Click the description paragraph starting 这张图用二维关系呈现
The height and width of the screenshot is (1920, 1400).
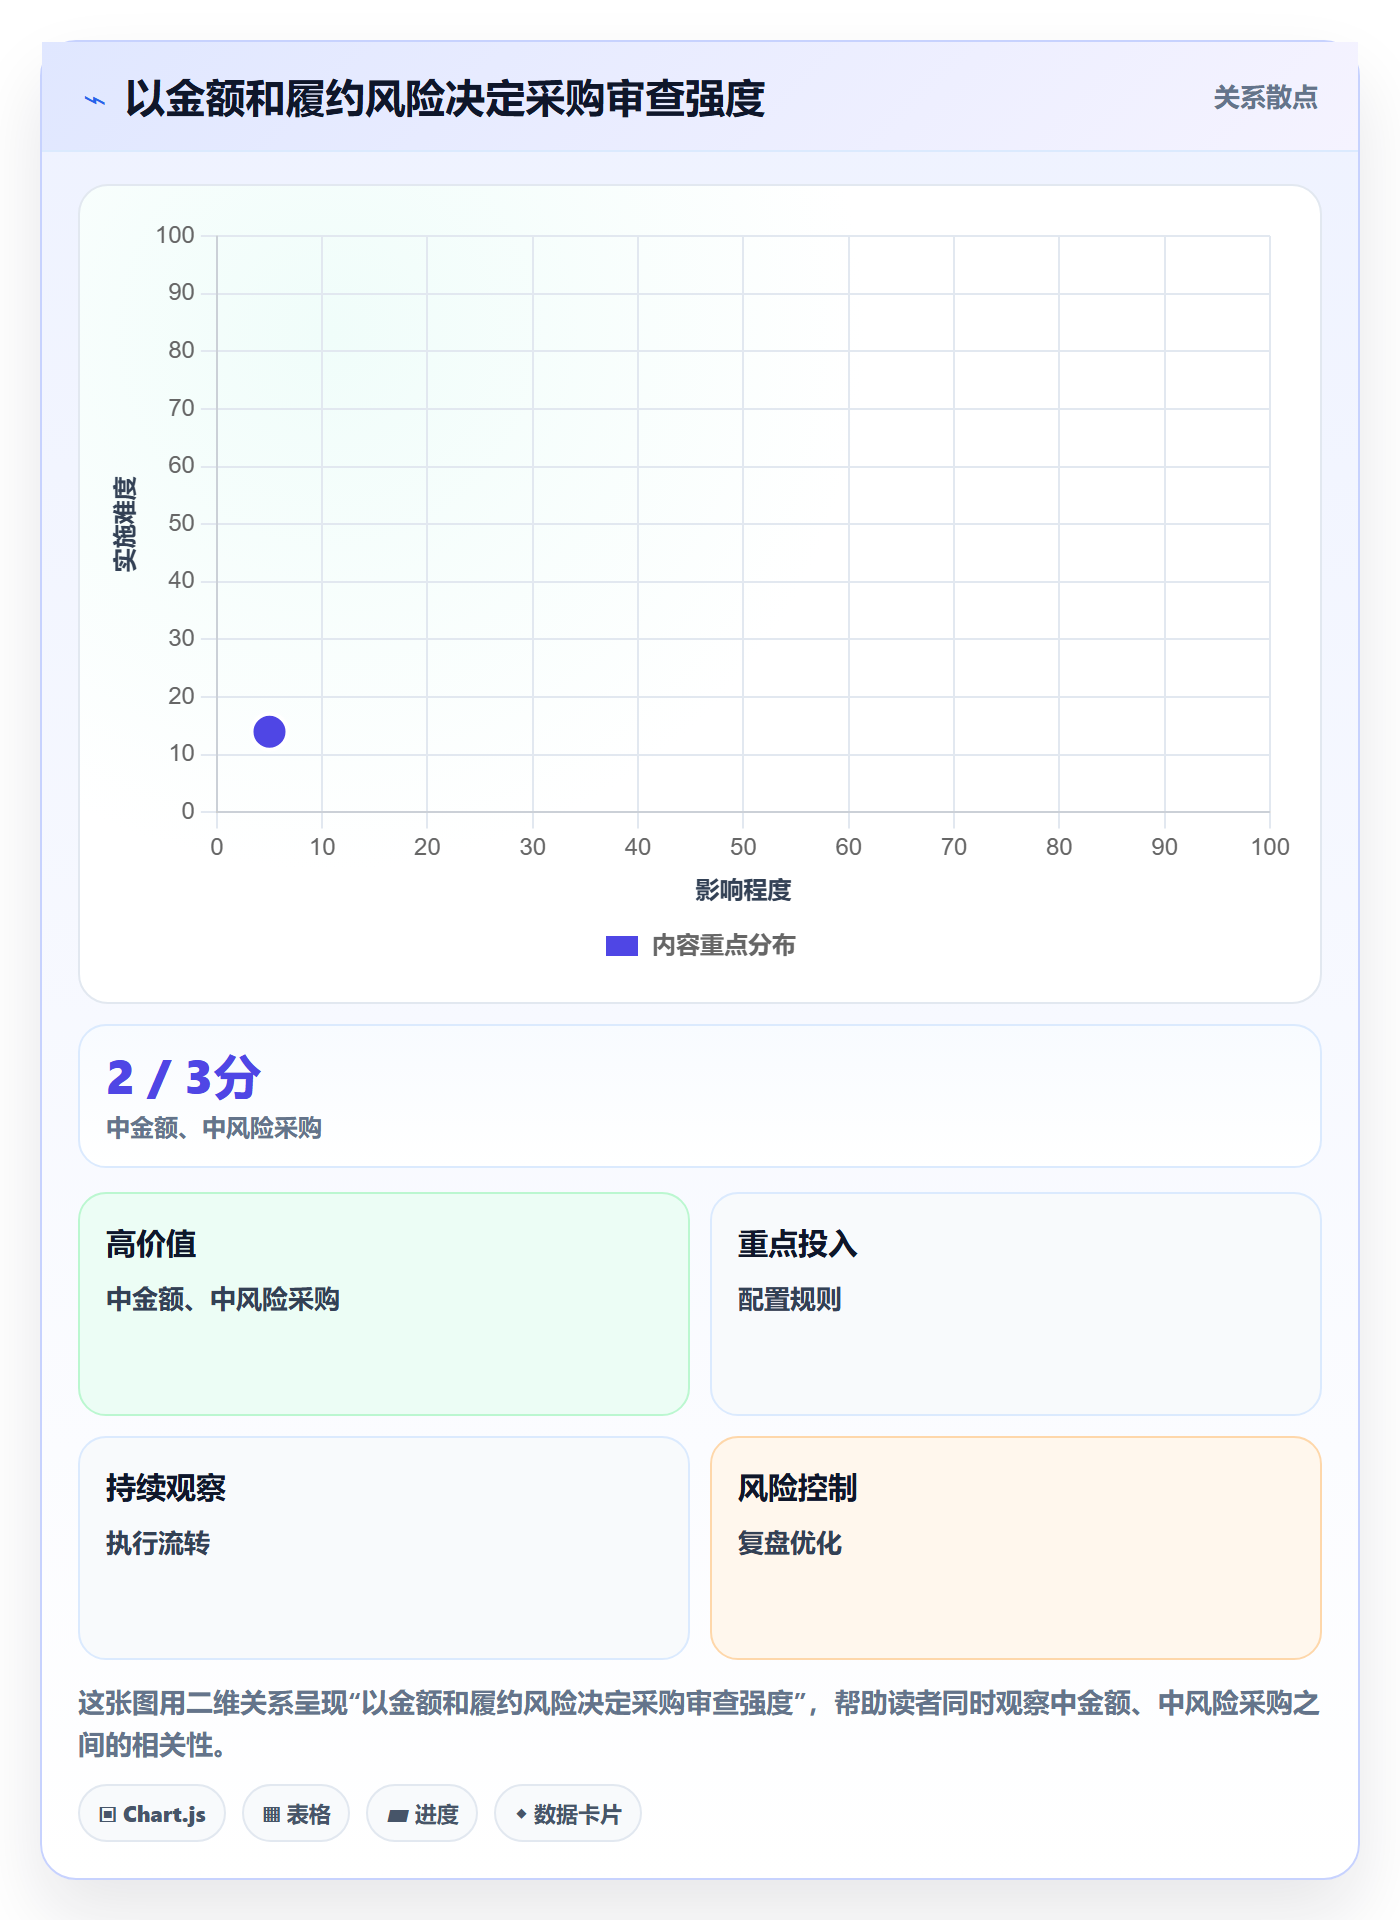(700, 1724)
